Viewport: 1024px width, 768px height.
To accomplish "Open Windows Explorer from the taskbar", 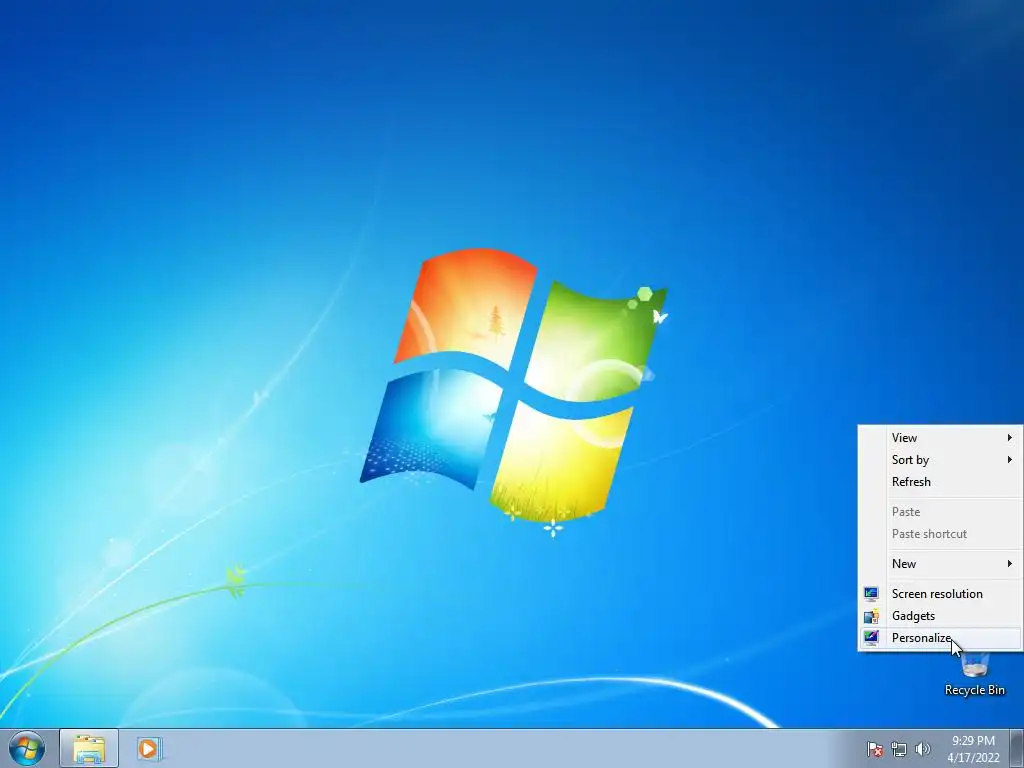I will [x=89, y=748].
